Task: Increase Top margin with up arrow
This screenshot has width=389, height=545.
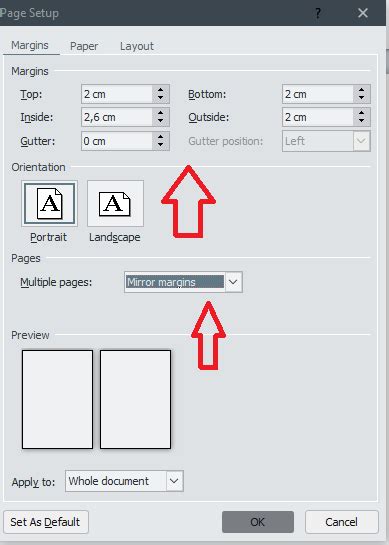Action: coord(160,90)
